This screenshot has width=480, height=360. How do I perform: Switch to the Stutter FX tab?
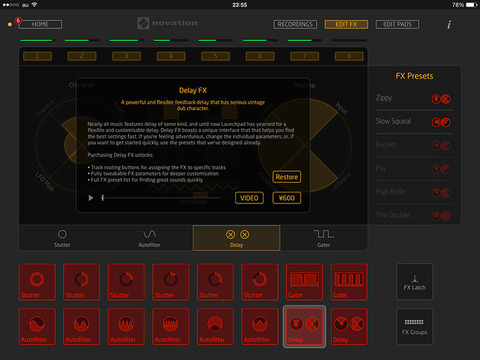coord(62,238)
